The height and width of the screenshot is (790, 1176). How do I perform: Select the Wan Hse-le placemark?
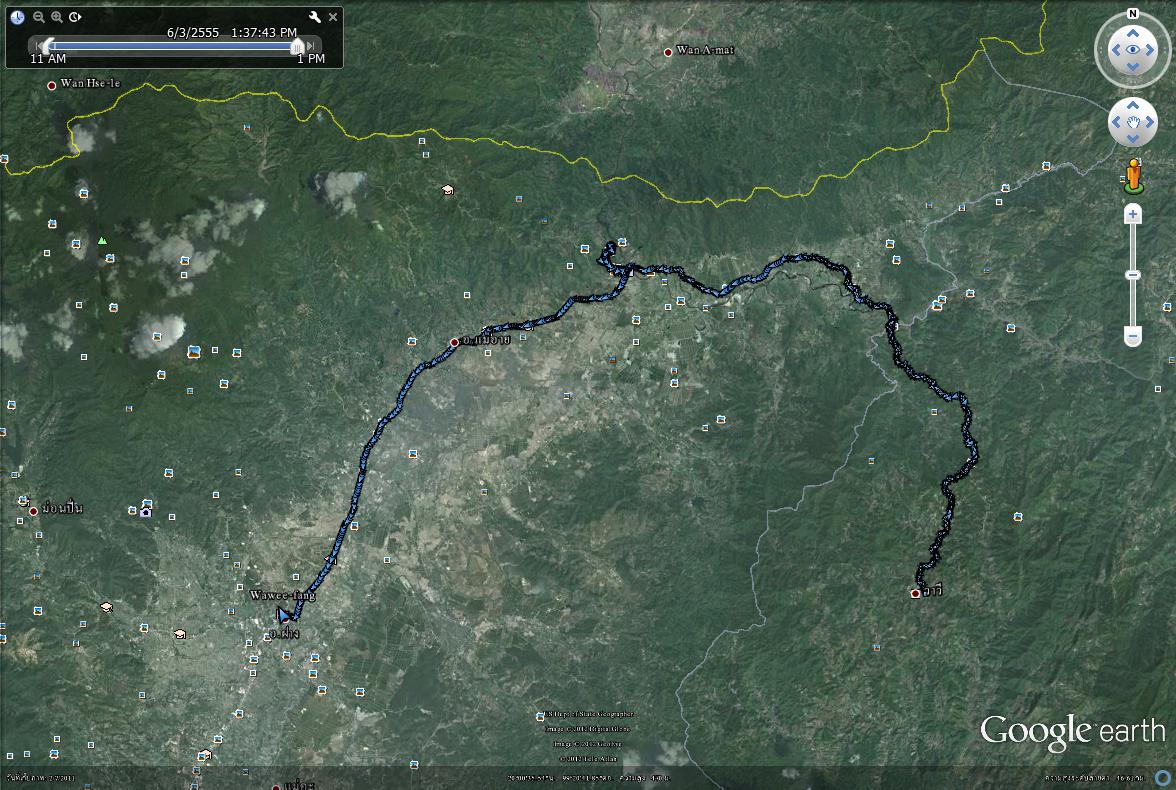coord(52,86)
